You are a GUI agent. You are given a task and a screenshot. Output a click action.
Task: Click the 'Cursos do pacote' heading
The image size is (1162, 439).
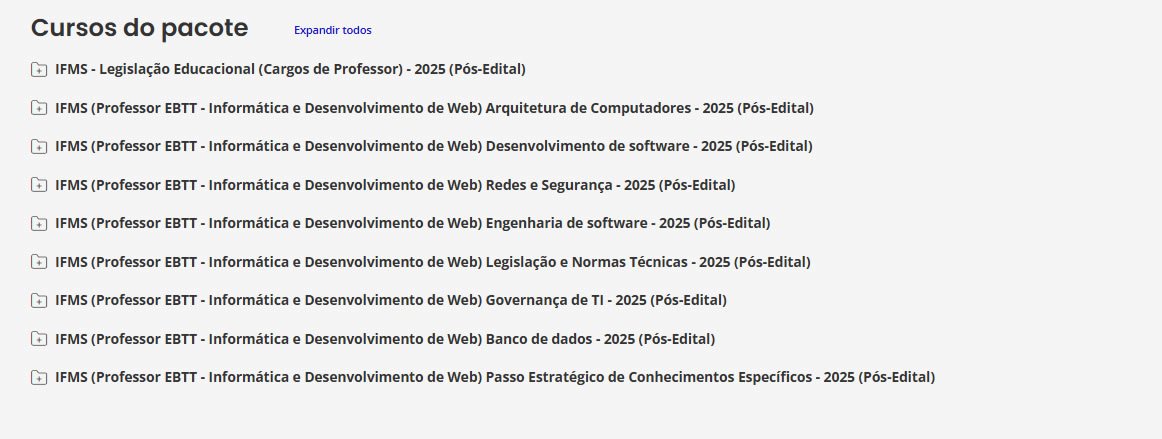[x=140, y=28]
